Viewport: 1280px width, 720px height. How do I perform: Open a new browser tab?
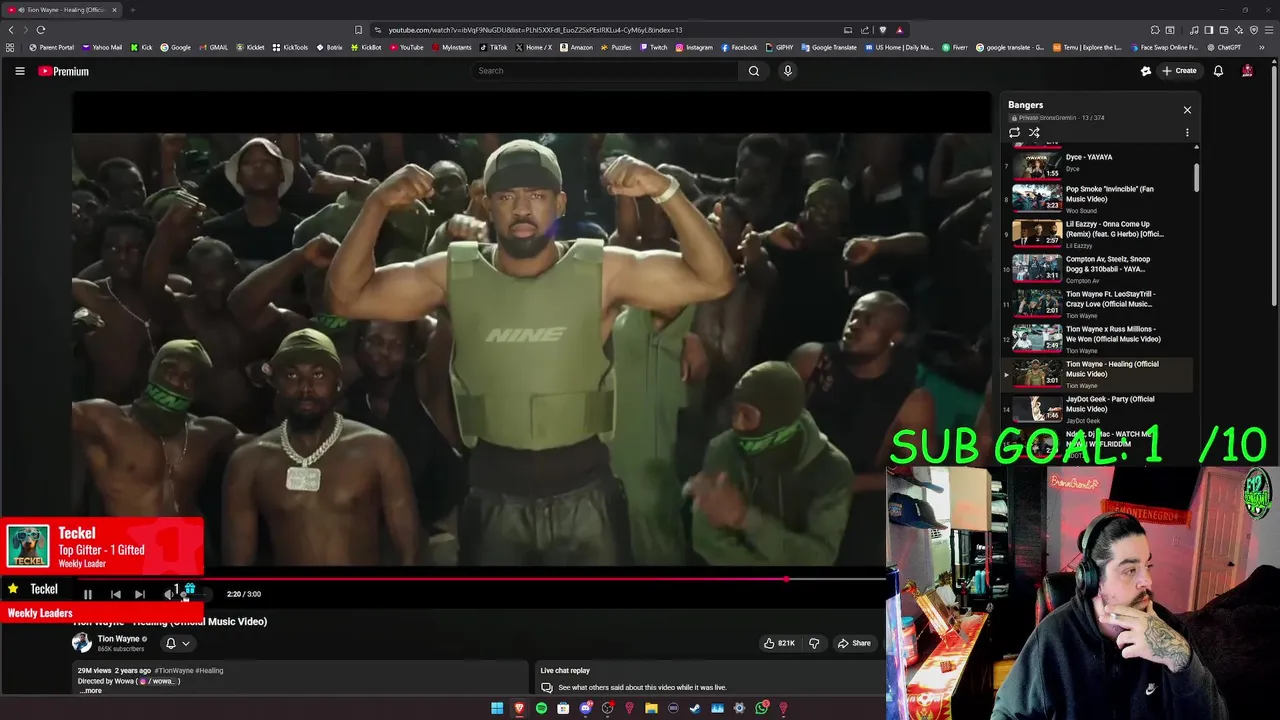(x=132, y=10)
